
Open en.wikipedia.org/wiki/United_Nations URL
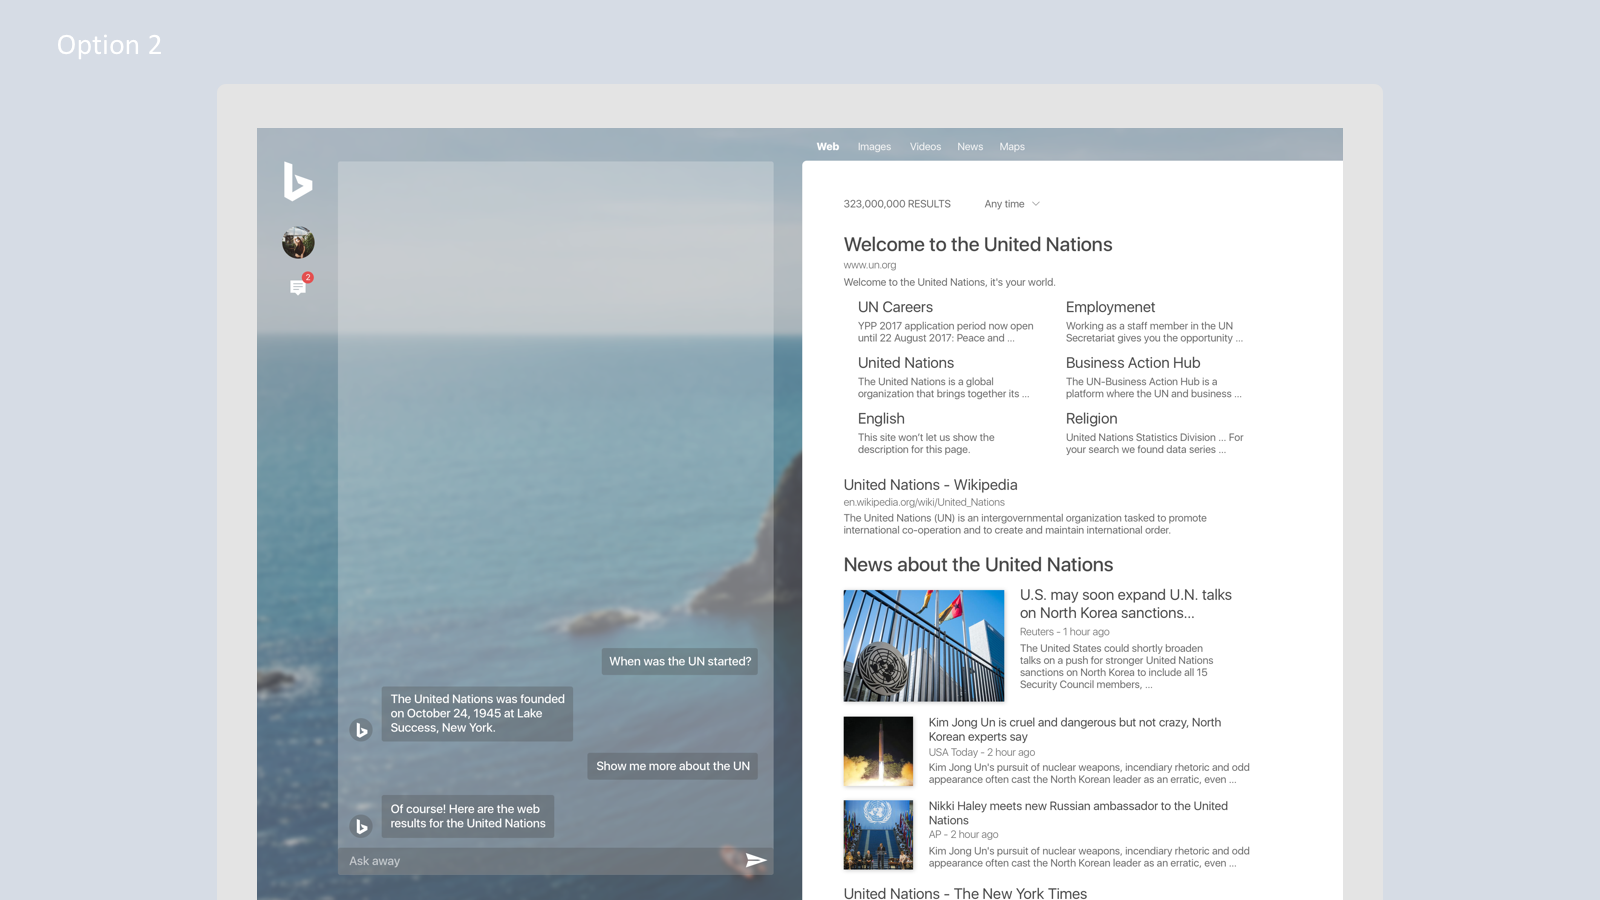924,502
